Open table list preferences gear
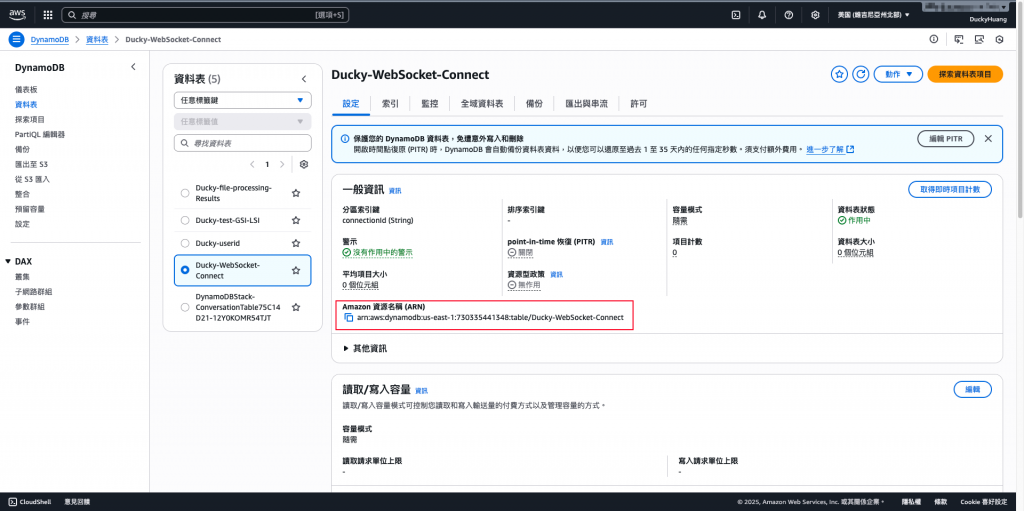The image size is (1024, 511). 304,165
